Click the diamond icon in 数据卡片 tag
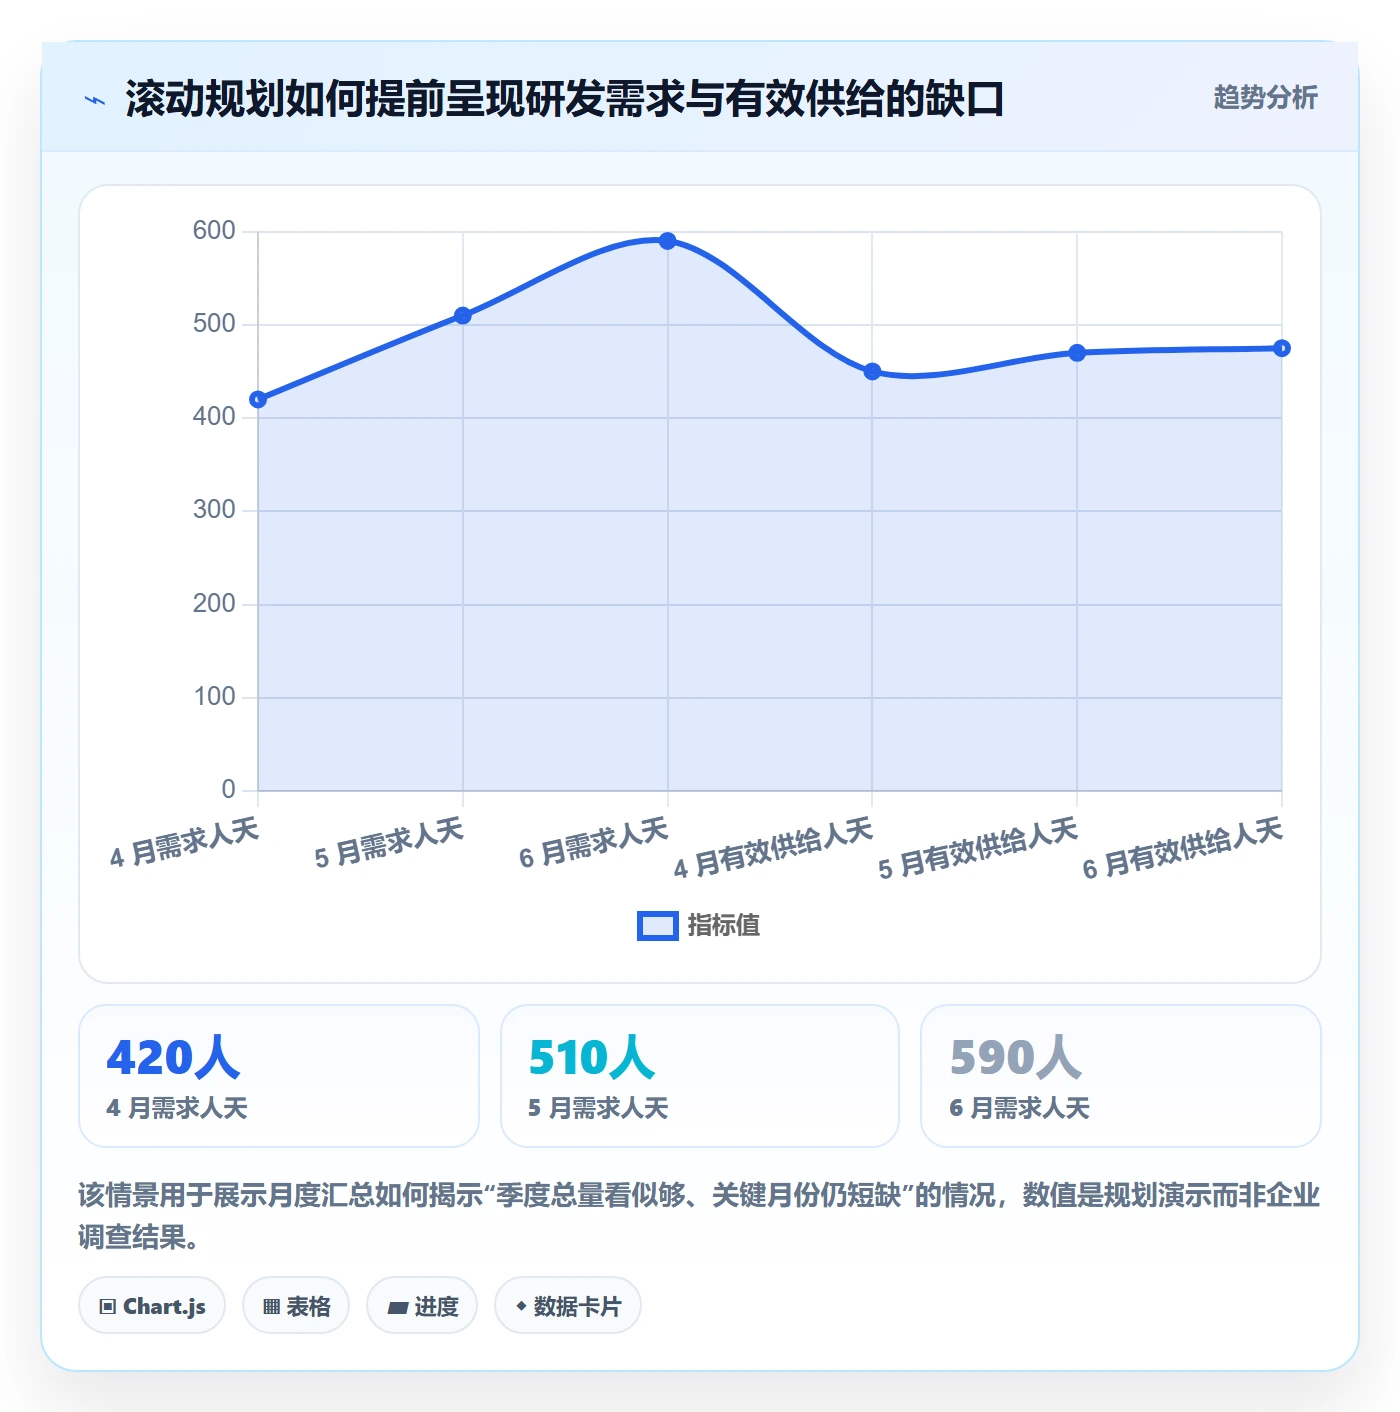 [x=521, y=1306]
